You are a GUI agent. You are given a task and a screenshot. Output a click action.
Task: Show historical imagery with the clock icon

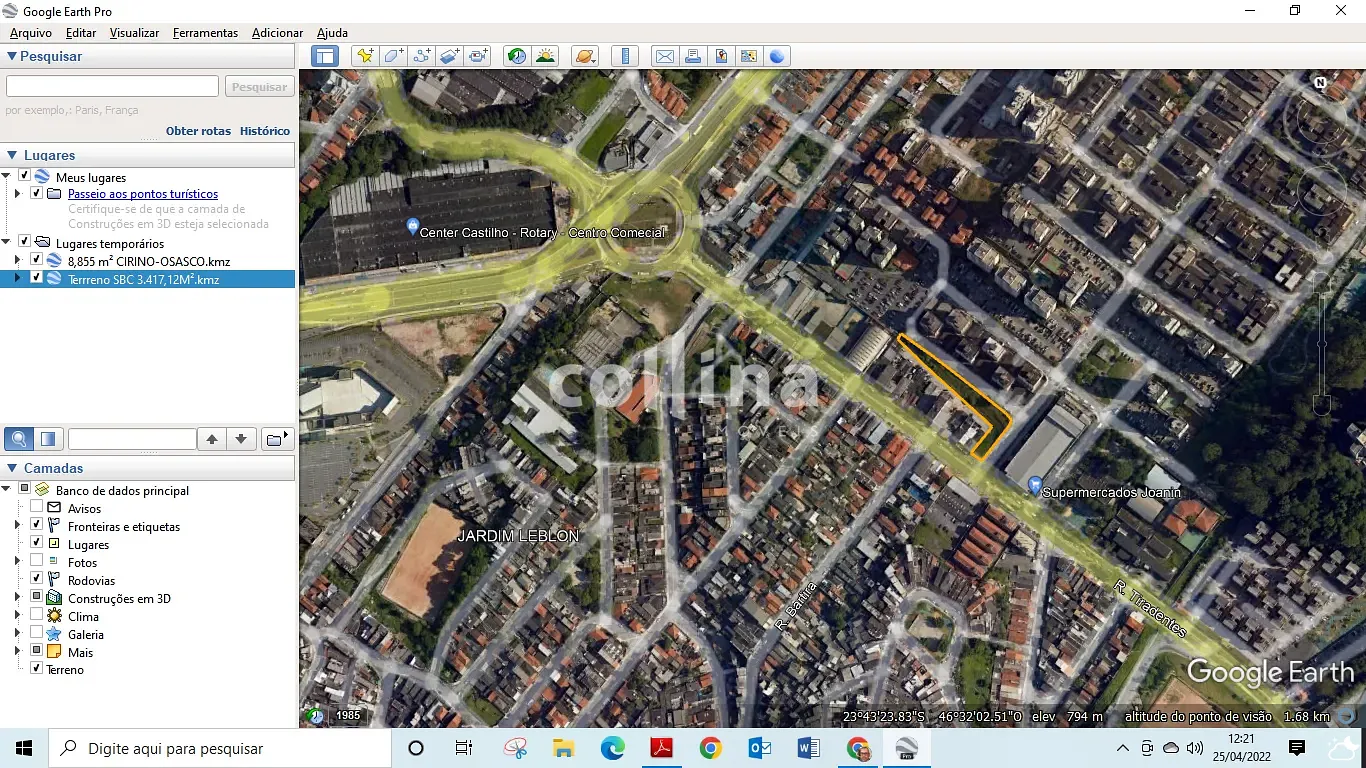pos(517,56)
